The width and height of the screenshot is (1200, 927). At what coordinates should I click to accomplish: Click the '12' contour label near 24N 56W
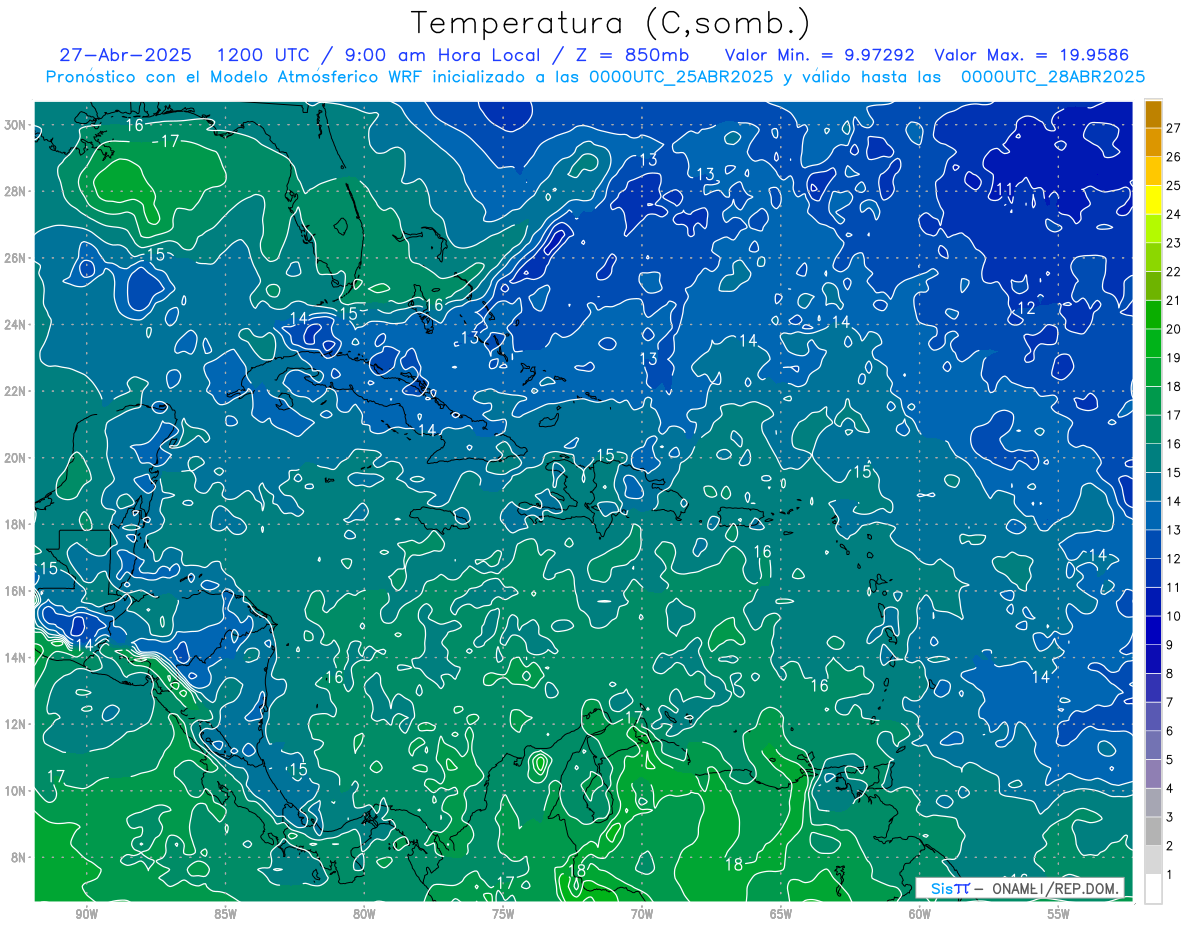pos(1026,308)
